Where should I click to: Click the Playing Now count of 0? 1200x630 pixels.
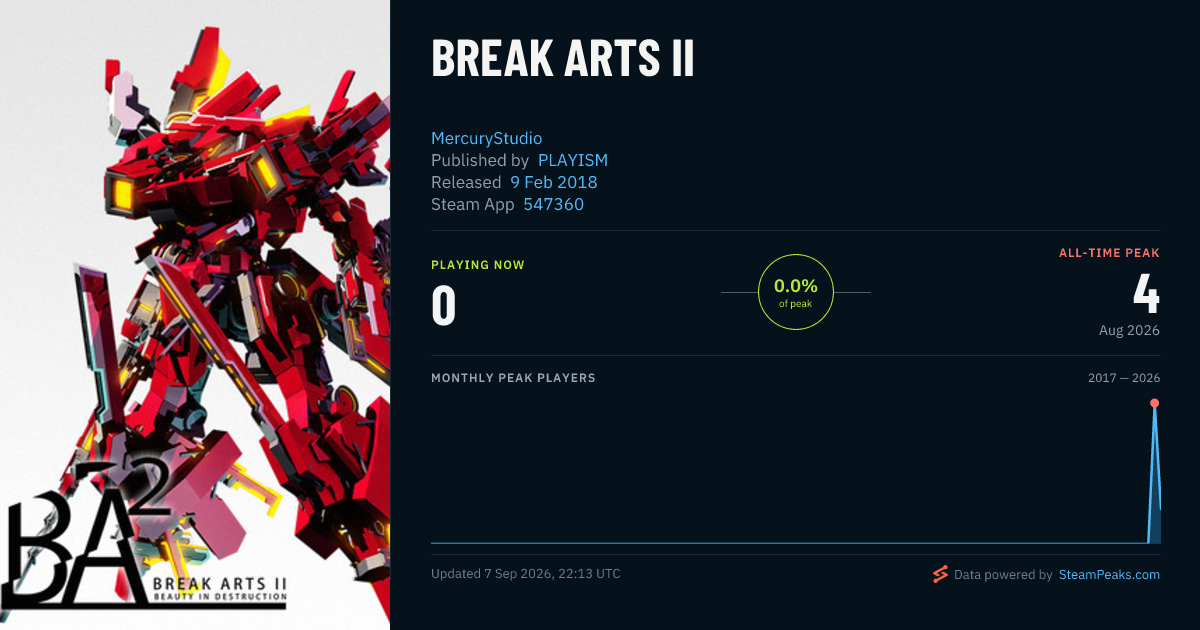click(444, 306)
